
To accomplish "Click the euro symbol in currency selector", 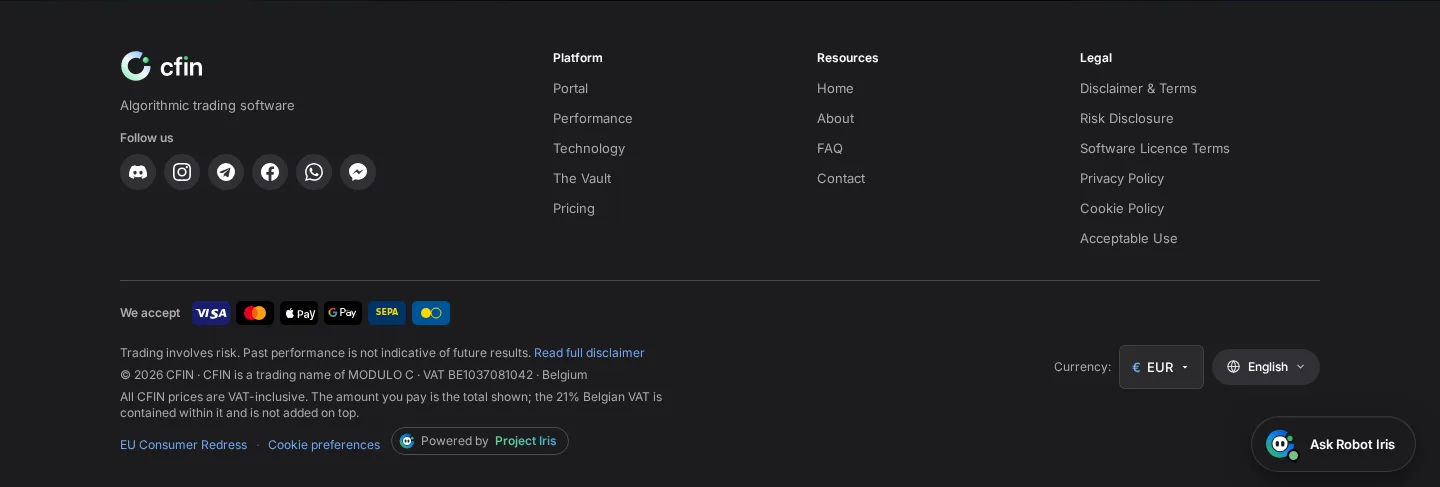I will coord(1136,367).
